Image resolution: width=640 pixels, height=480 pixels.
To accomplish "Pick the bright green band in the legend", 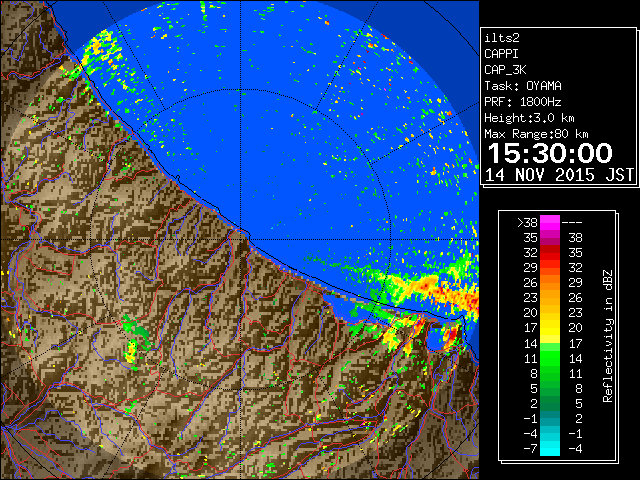I will [550, 358].
